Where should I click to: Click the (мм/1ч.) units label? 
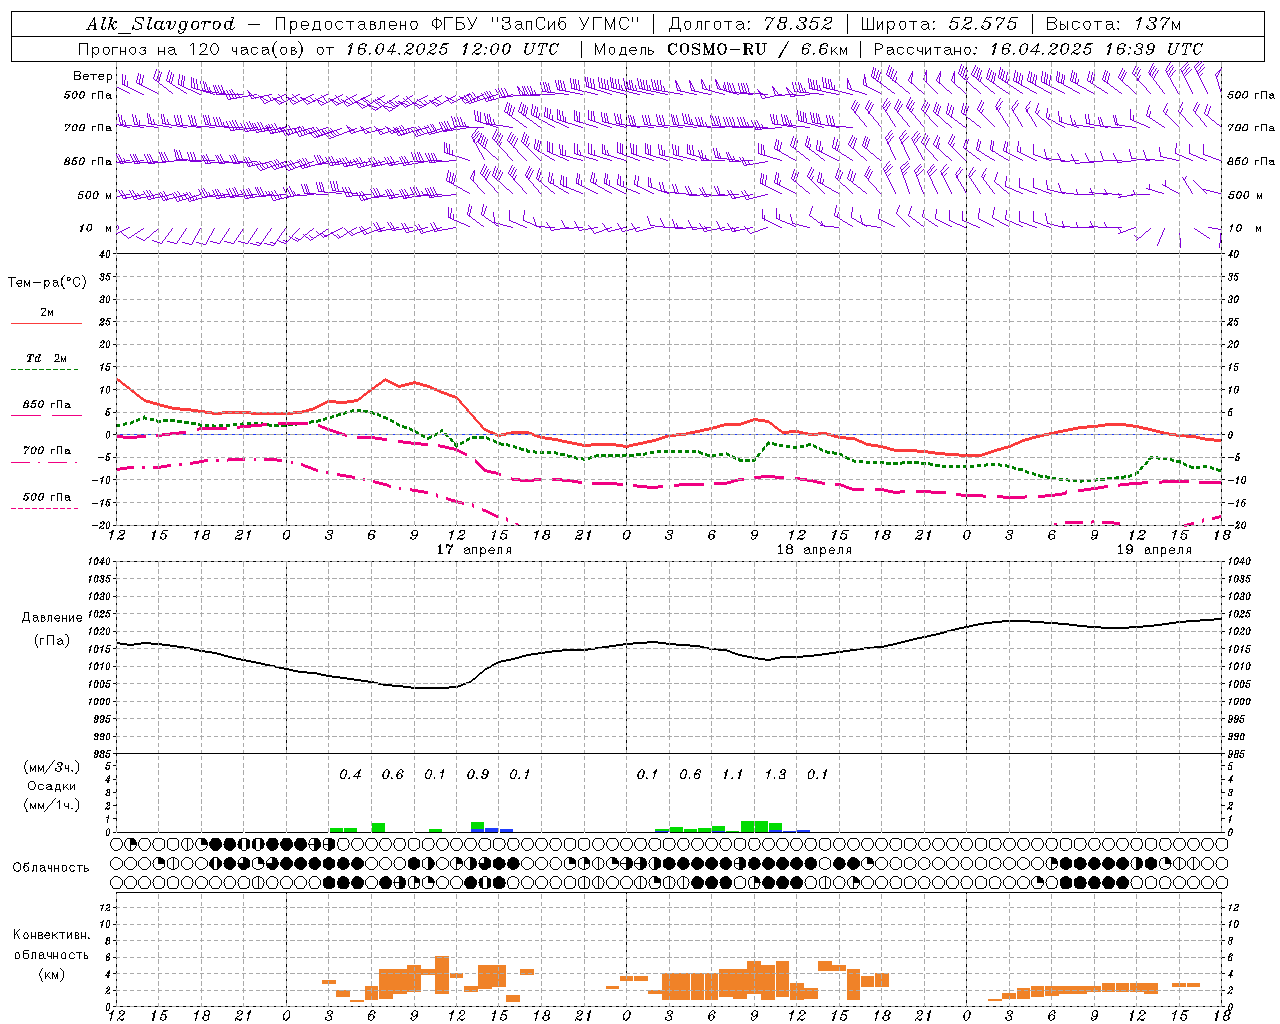click(x=51, y=805)
